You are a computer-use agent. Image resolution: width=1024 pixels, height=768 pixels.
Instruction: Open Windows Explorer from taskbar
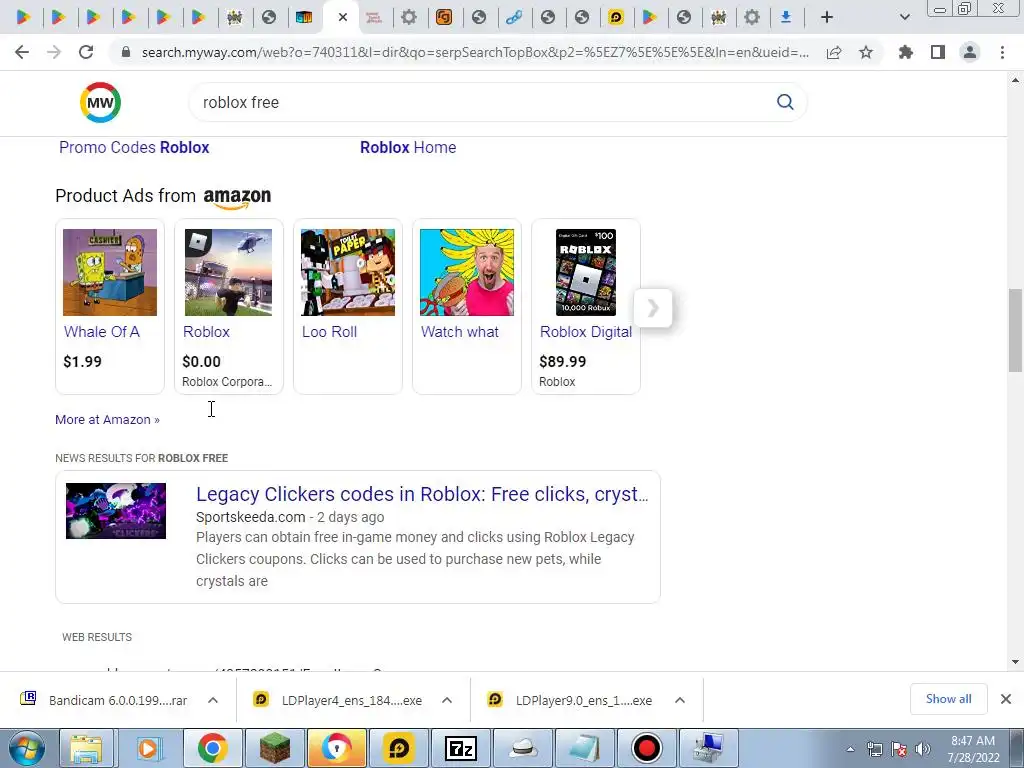(x=86, y=748)
